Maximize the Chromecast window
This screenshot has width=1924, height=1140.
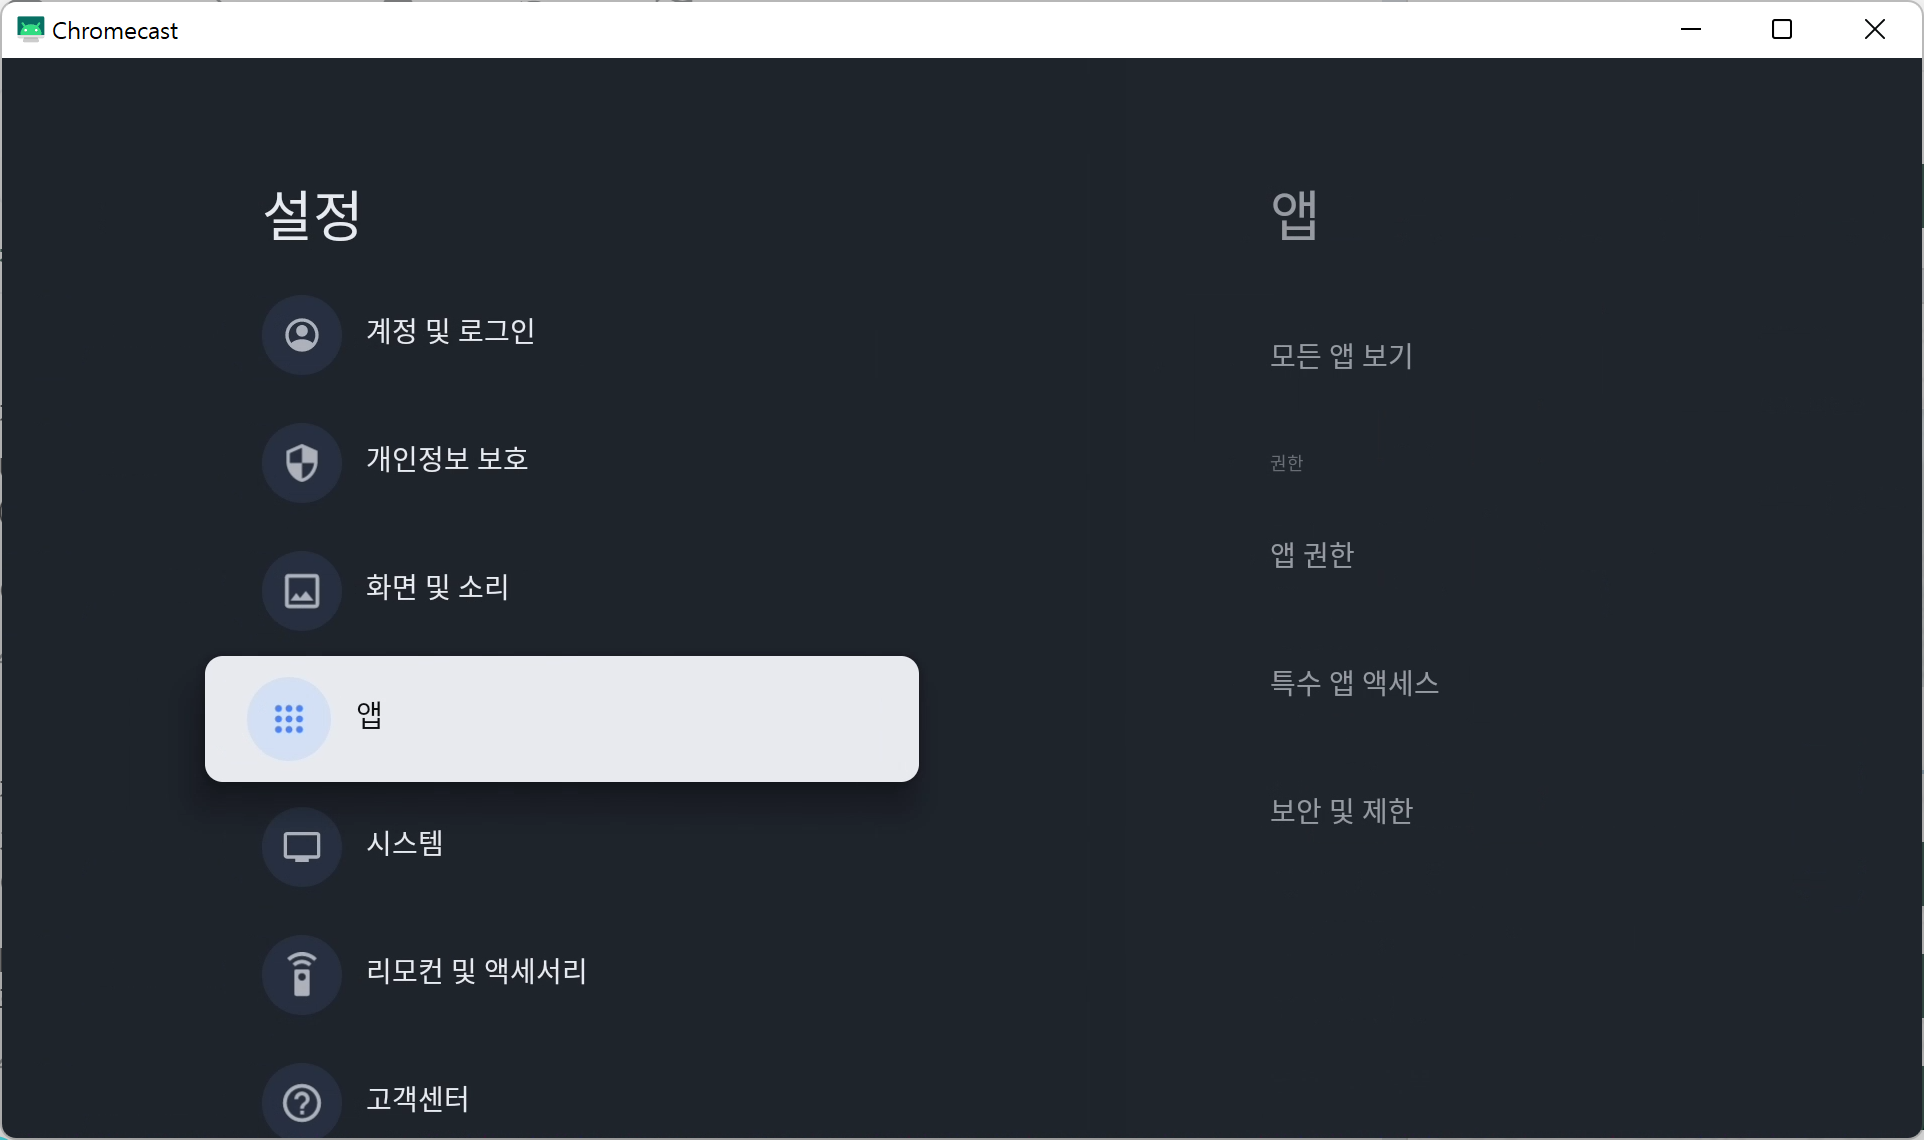click(x=1782, y=30)
